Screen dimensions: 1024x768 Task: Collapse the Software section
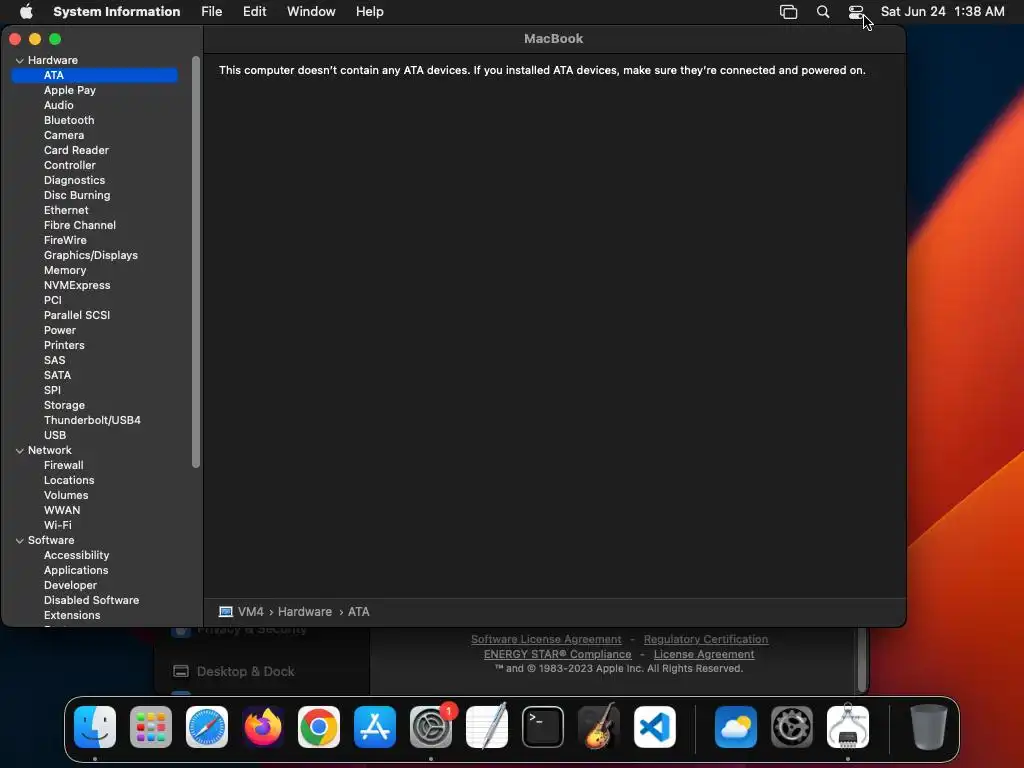[x=20, y=541]
